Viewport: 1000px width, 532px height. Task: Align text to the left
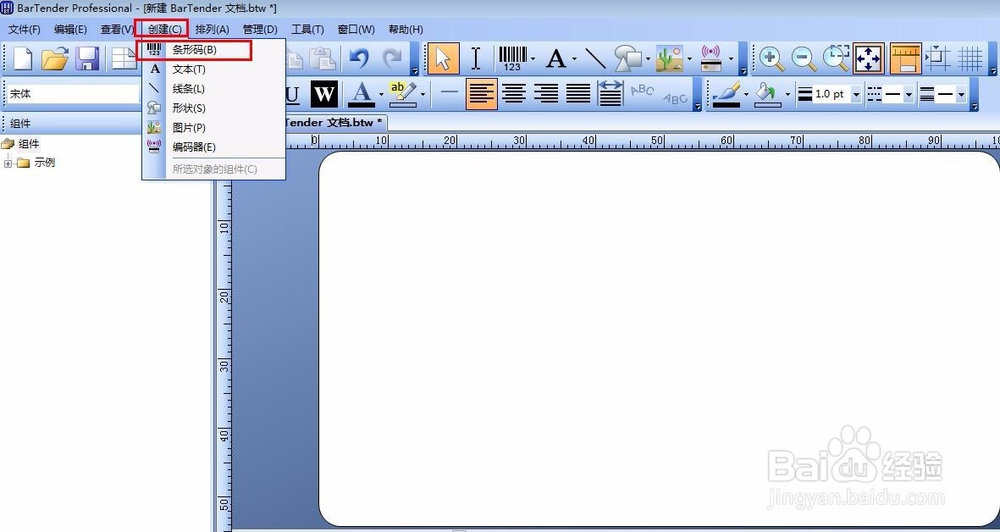(482, 94)
